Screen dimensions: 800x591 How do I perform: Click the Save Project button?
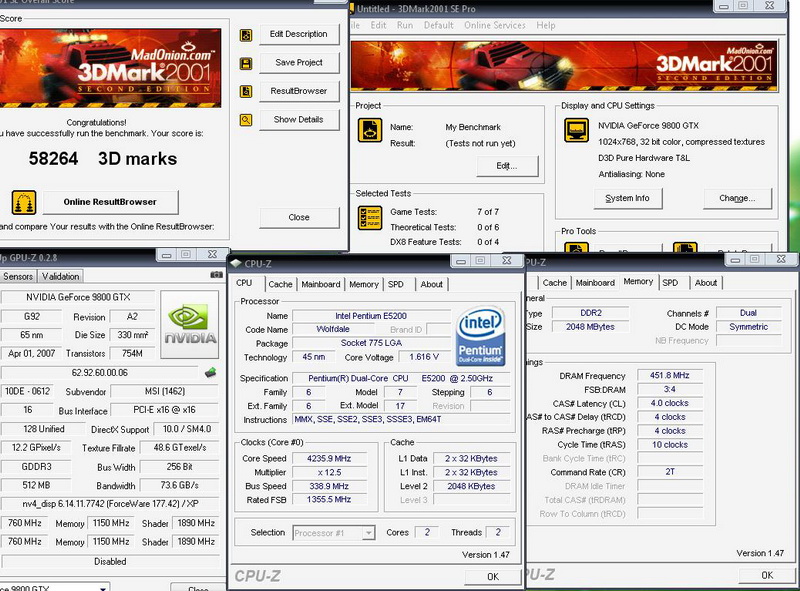(x=299, y=63)
